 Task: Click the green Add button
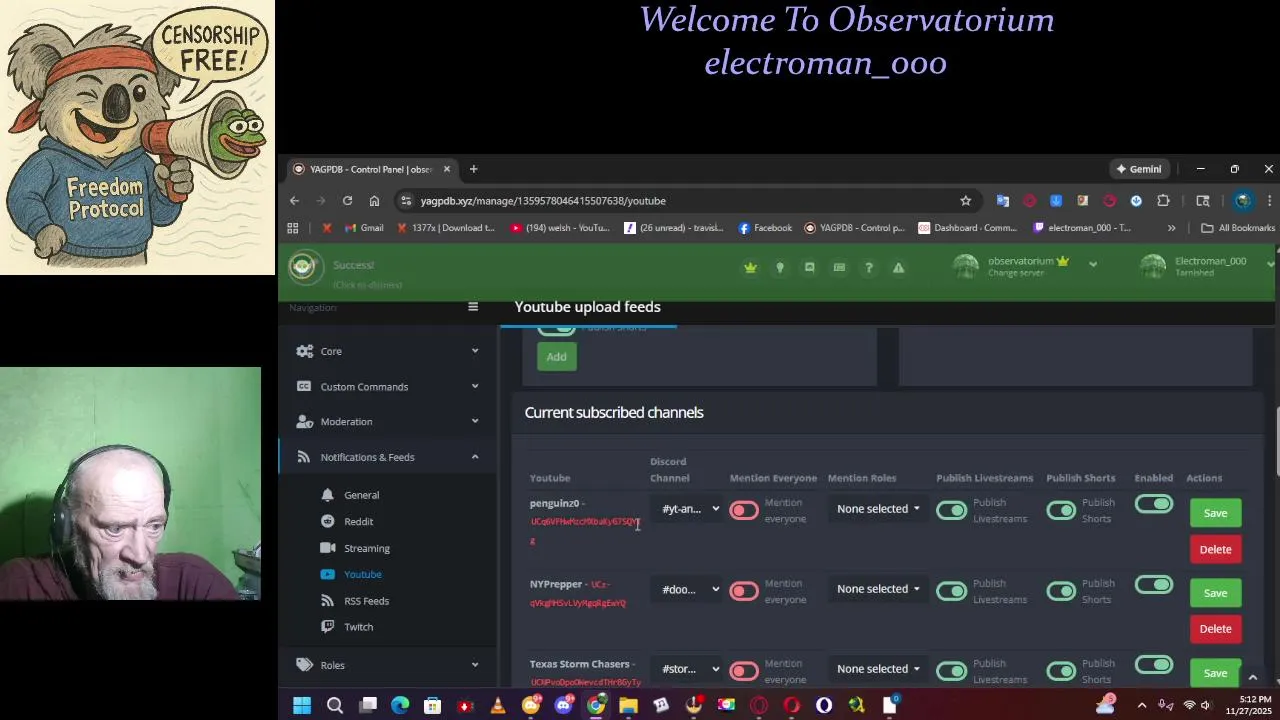point(556,357)
